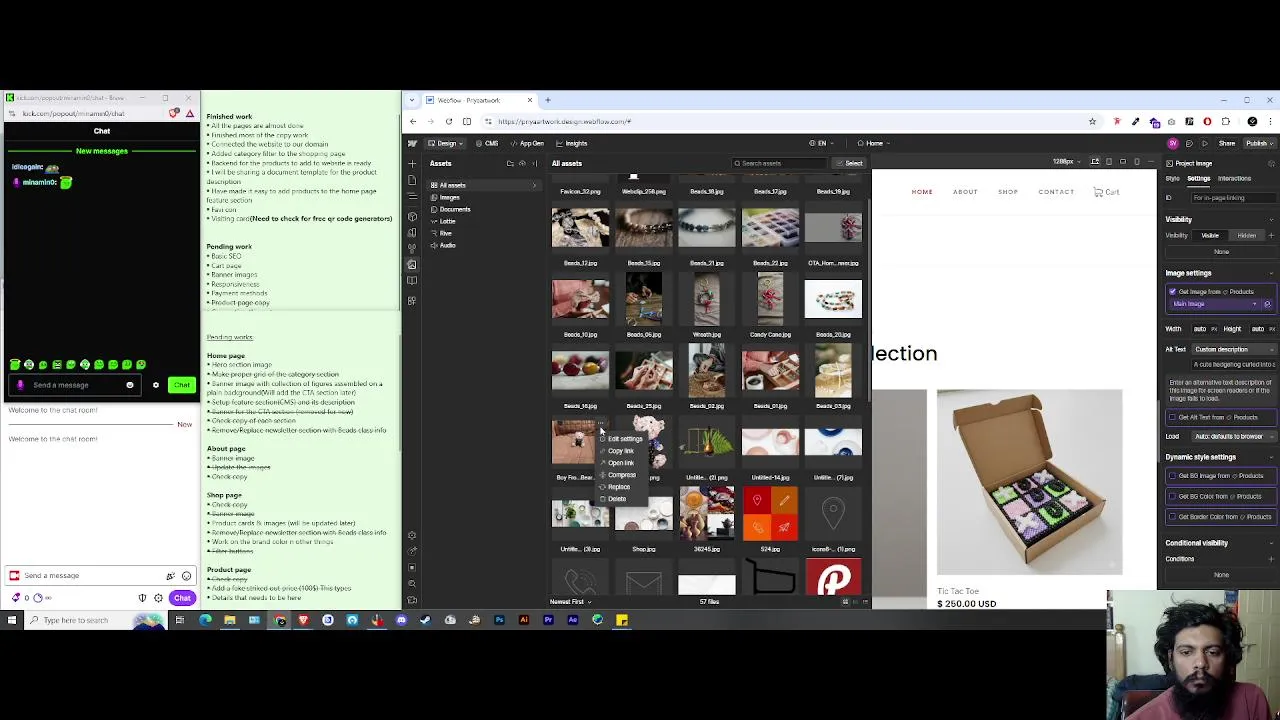Choose Replace in context menu

point(618,487)
